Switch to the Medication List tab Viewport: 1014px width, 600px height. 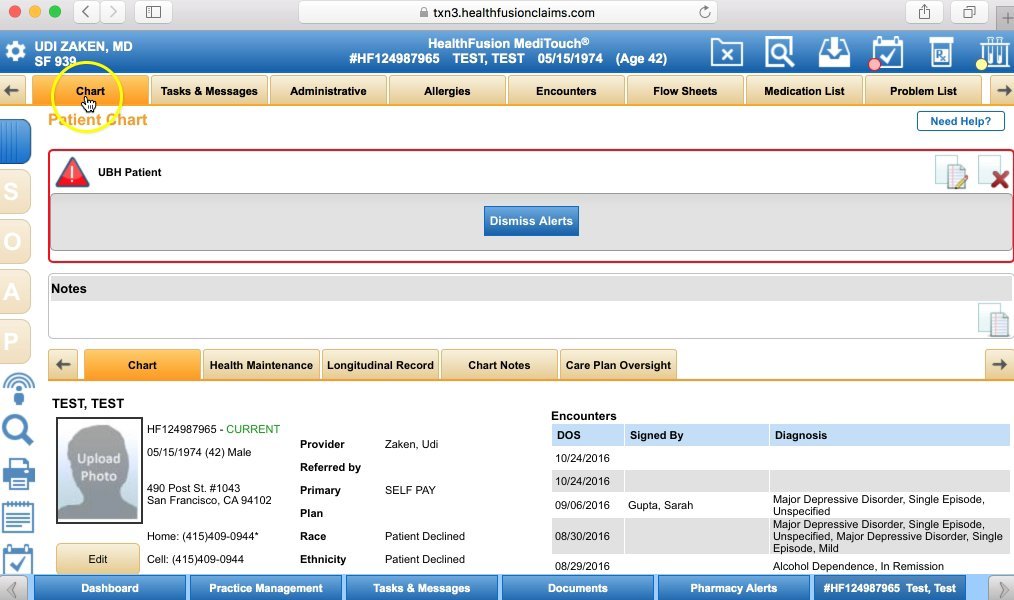804,91
